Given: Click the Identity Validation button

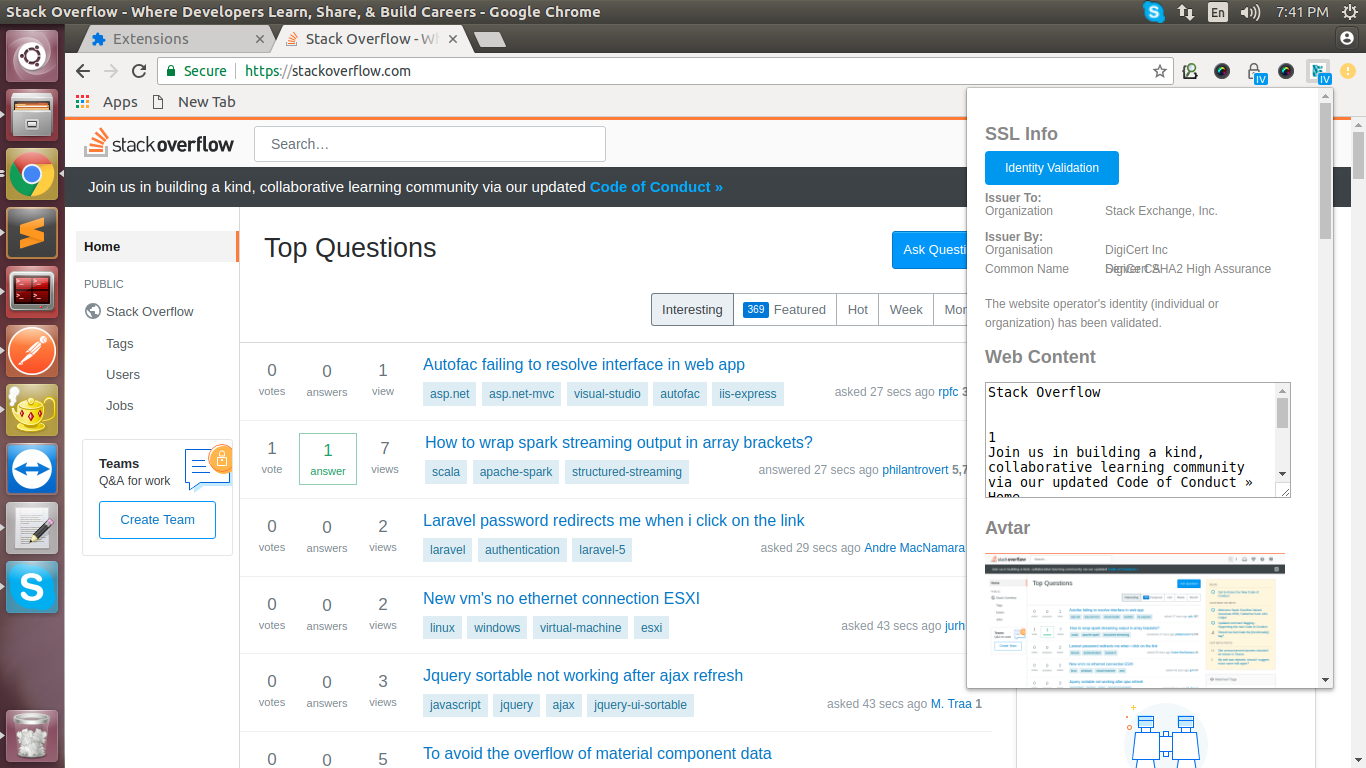Looking at the screenshot, I should coord(1052,168).
